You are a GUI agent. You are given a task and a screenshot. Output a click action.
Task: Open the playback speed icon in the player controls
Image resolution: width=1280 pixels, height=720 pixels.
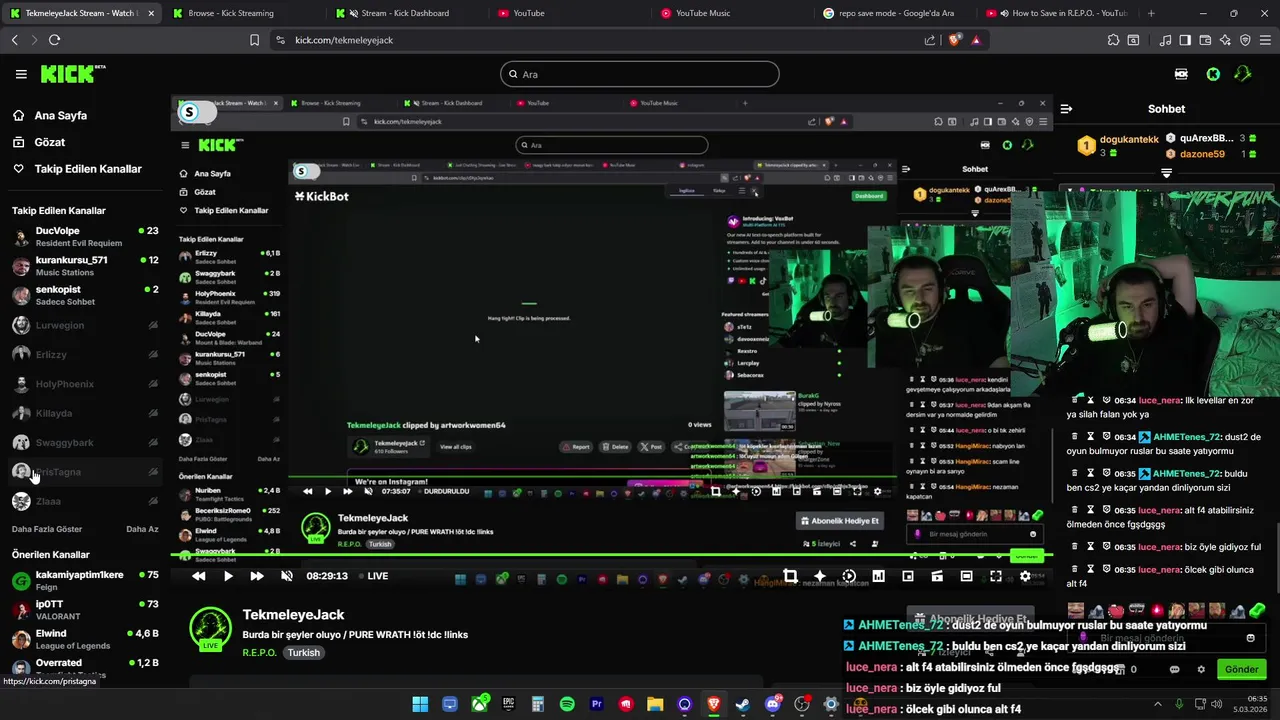click(x=849, y=576)
